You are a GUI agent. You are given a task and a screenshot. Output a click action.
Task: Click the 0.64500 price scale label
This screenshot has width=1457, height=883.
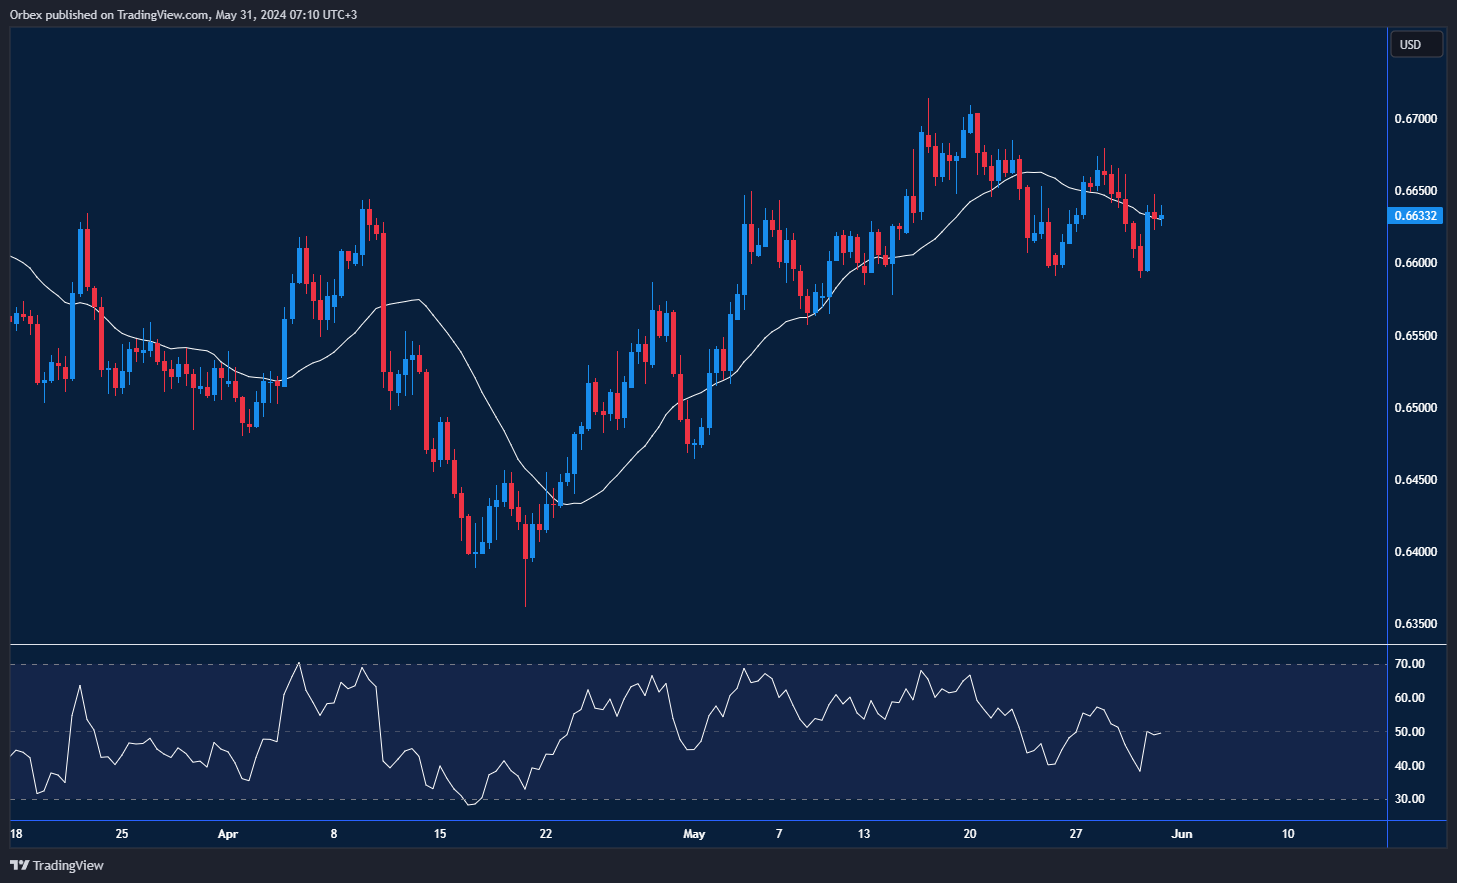(x=1415, y=480)
